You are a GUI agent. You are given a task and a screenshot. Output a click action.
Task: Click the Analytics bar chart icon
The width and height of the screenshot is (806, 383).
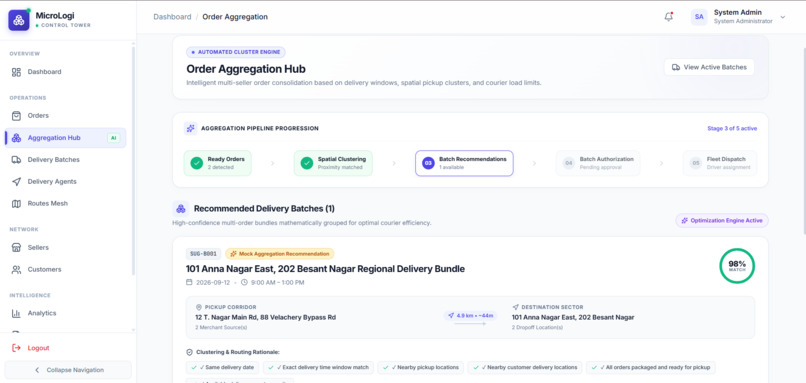[16, 313]
